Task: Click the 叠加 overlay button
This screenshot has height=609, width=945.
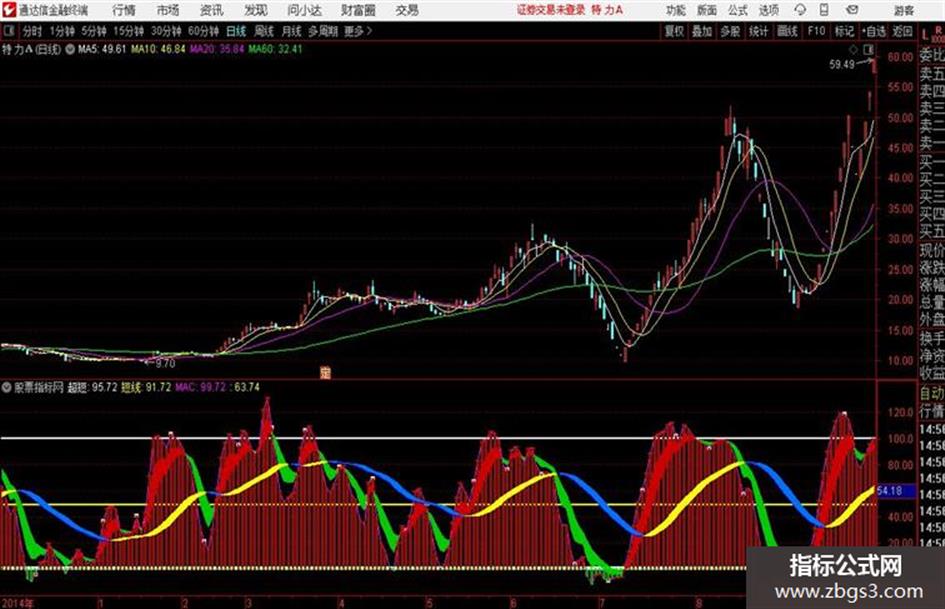Action: pyautogui.click(x=702, y=31)
